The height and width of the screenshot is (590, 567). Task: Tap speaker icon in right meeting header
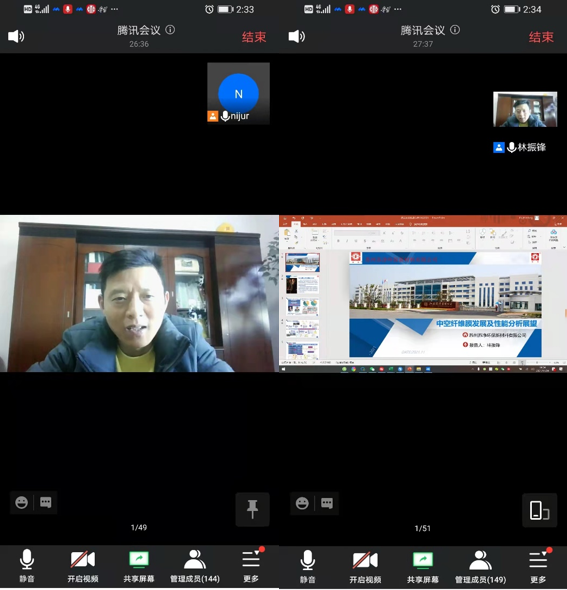297,36
